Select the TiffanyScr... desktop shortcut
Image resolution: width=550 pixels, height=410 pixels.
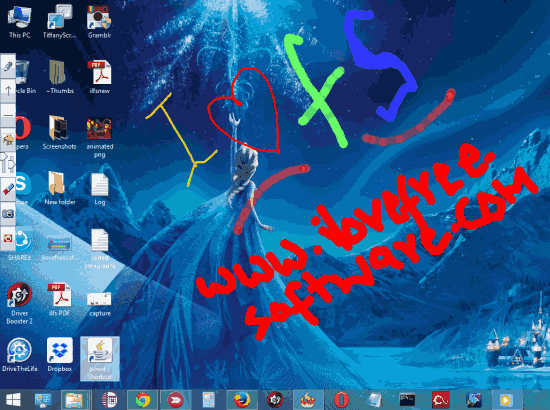click(x=59, y=22)
